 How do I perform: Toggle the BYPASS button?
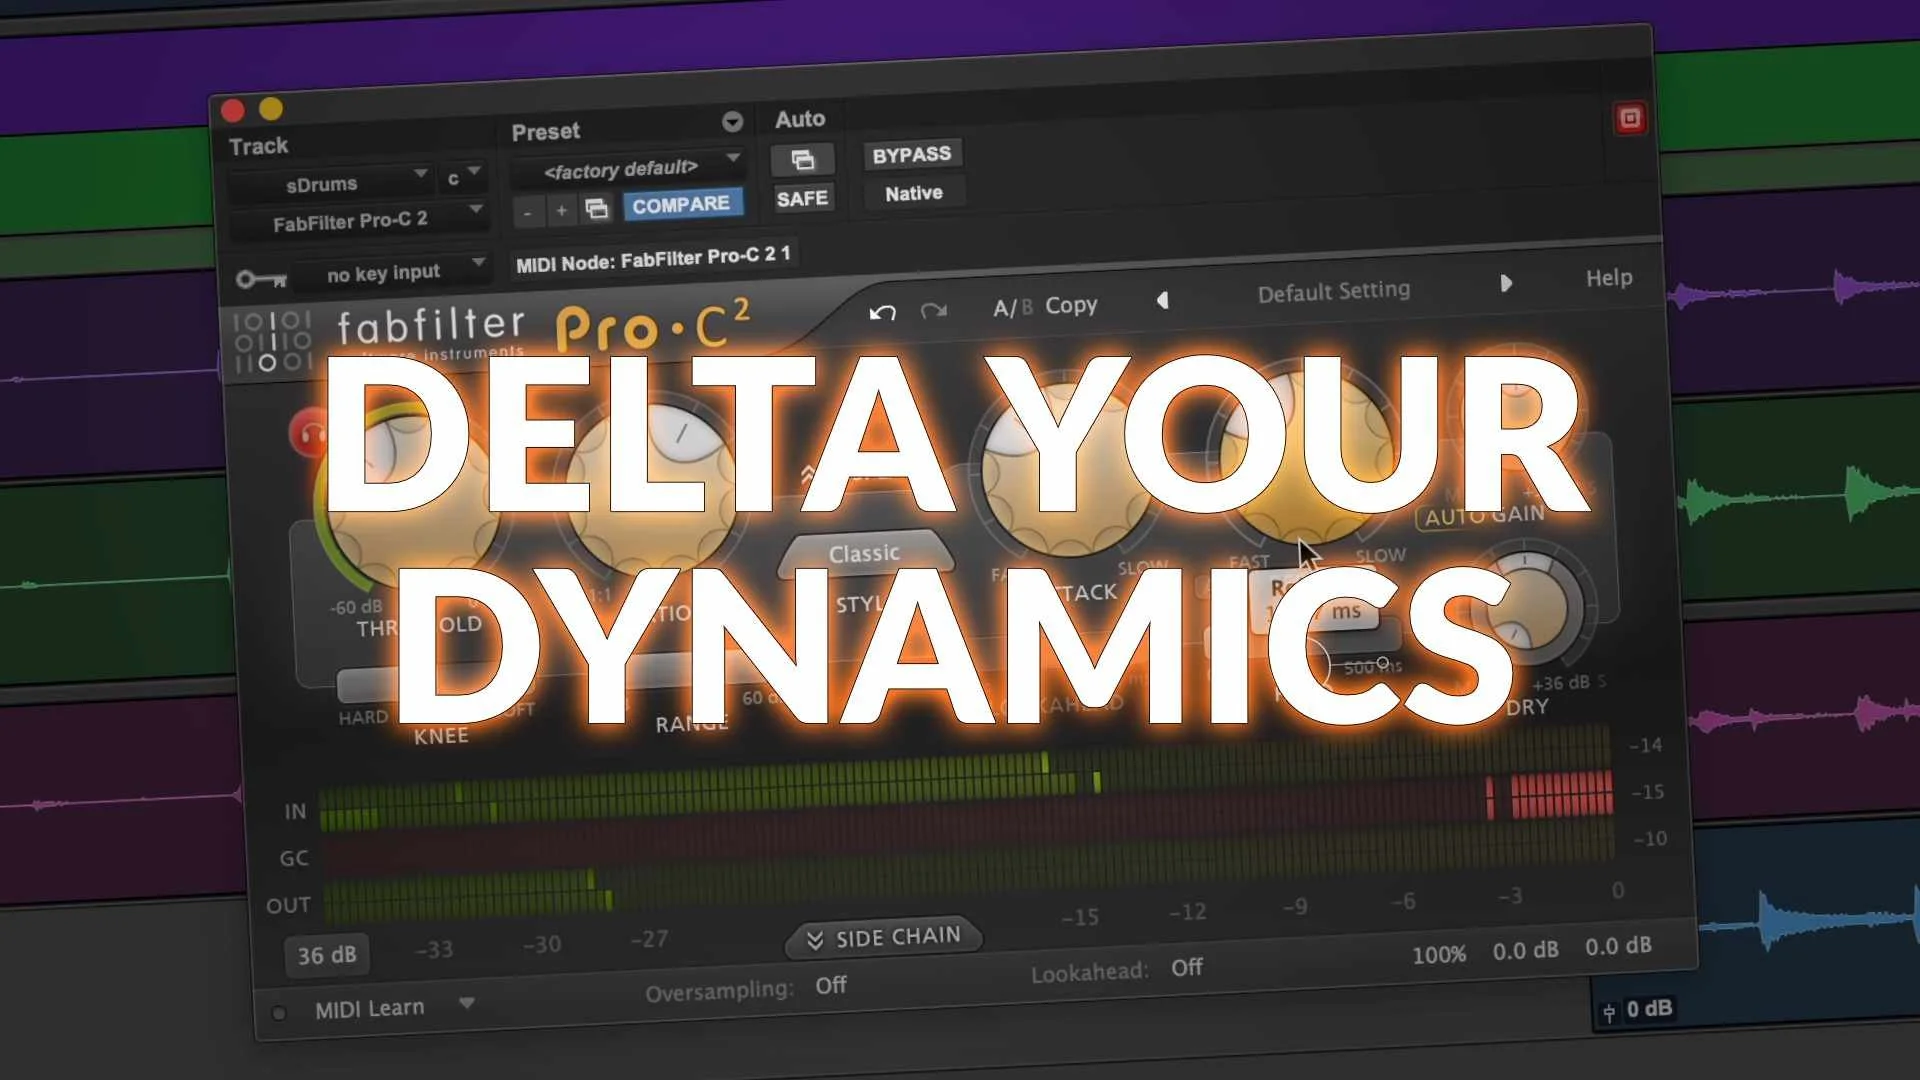[x=911, y=155]
